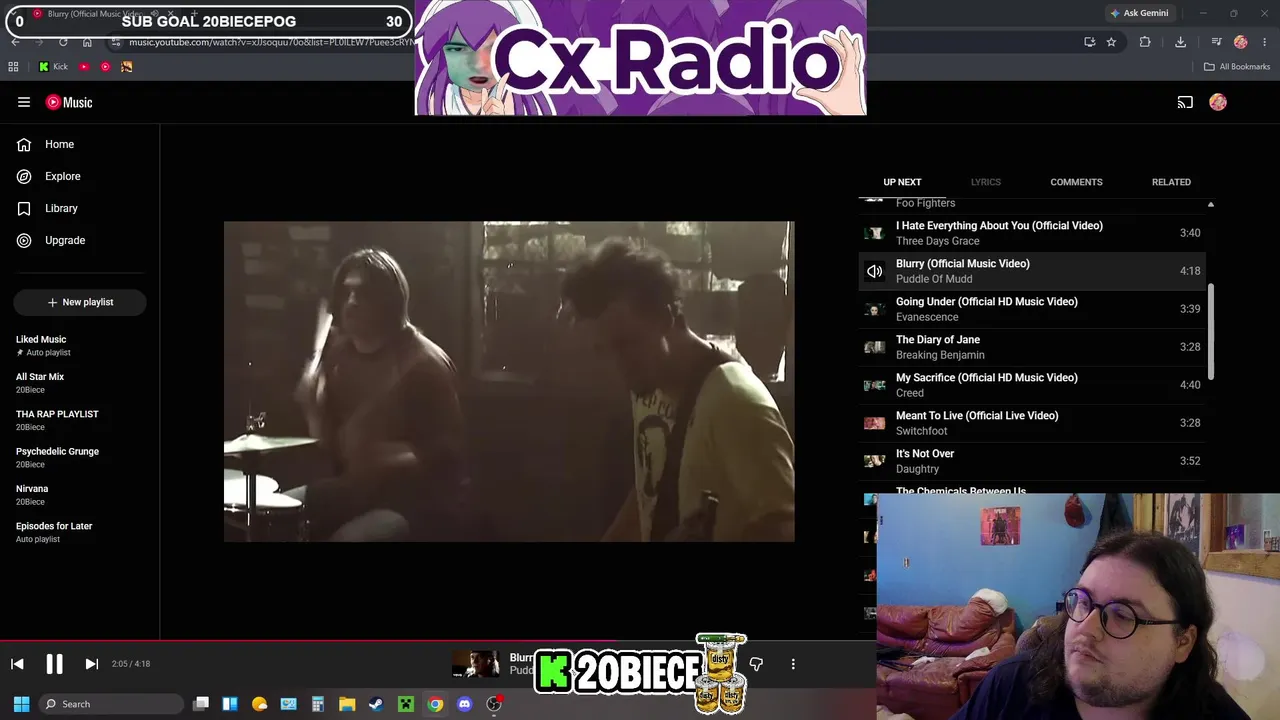Play Meant To Live by Switchfoot from queue
The height and width of the screenshot is (720, 1280).
(x=1031, y=423)
